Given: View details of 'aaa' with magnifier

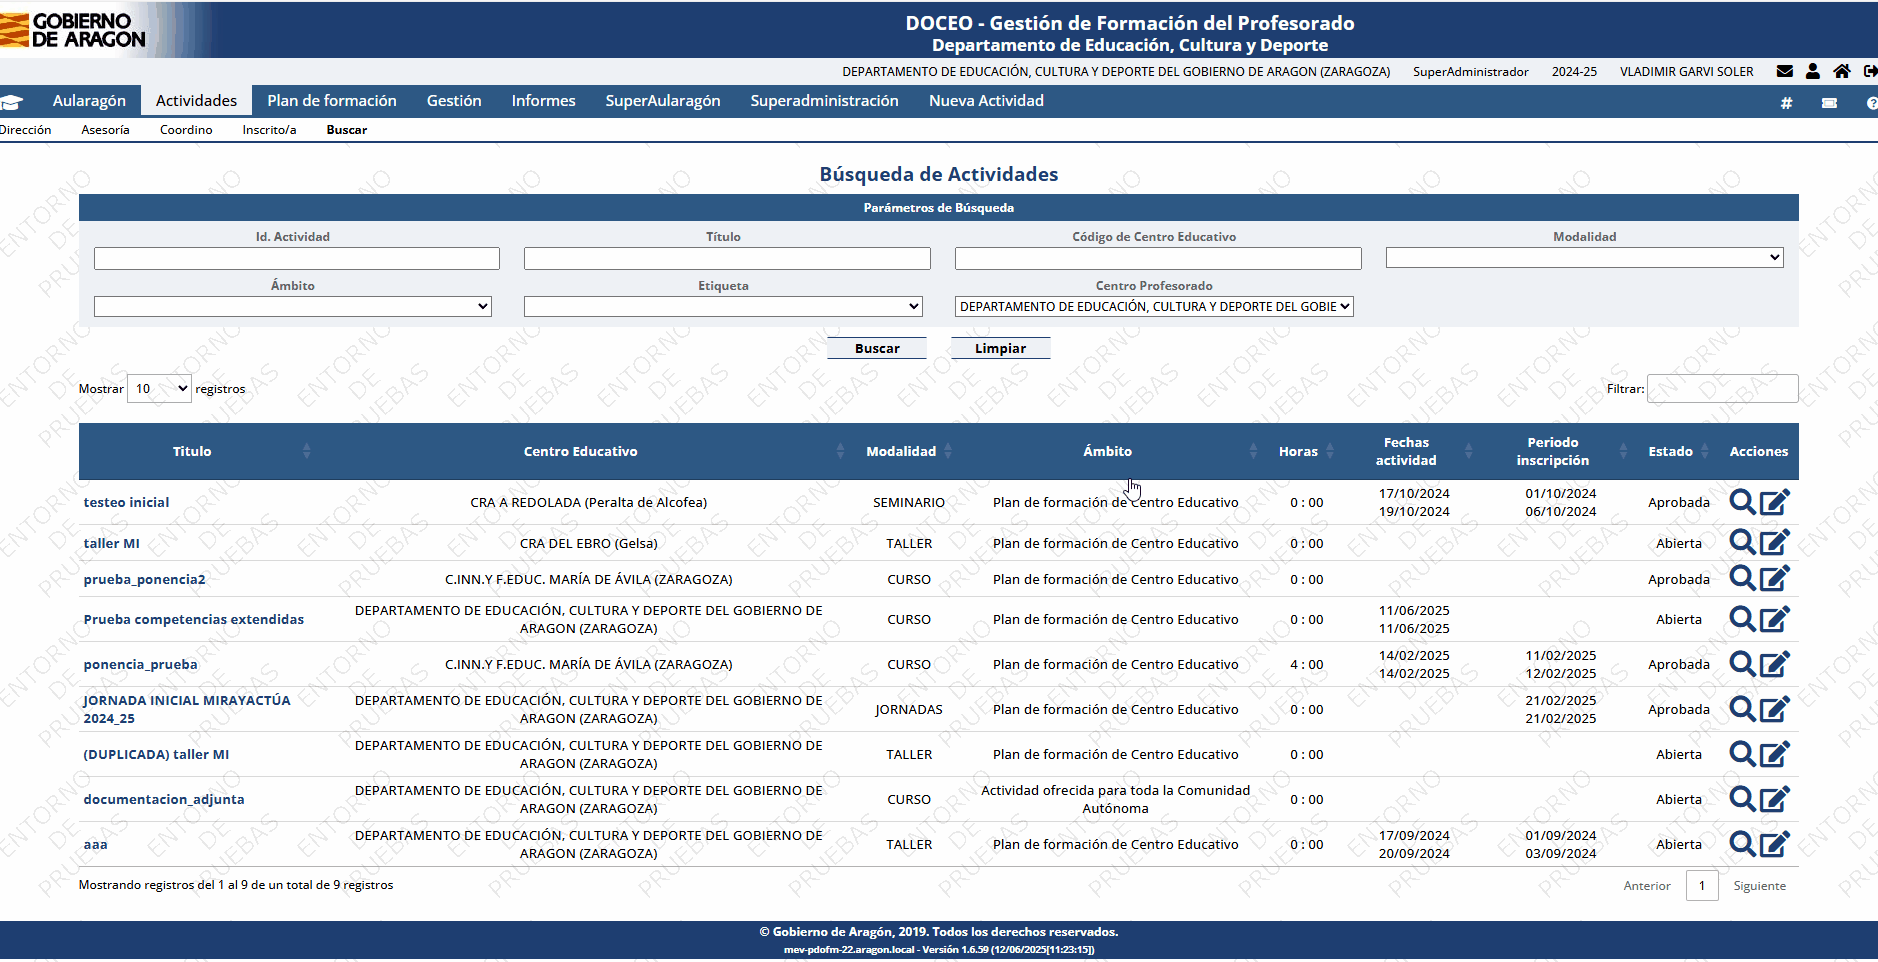Looking at the screenshot, I should pos(1742,844).
